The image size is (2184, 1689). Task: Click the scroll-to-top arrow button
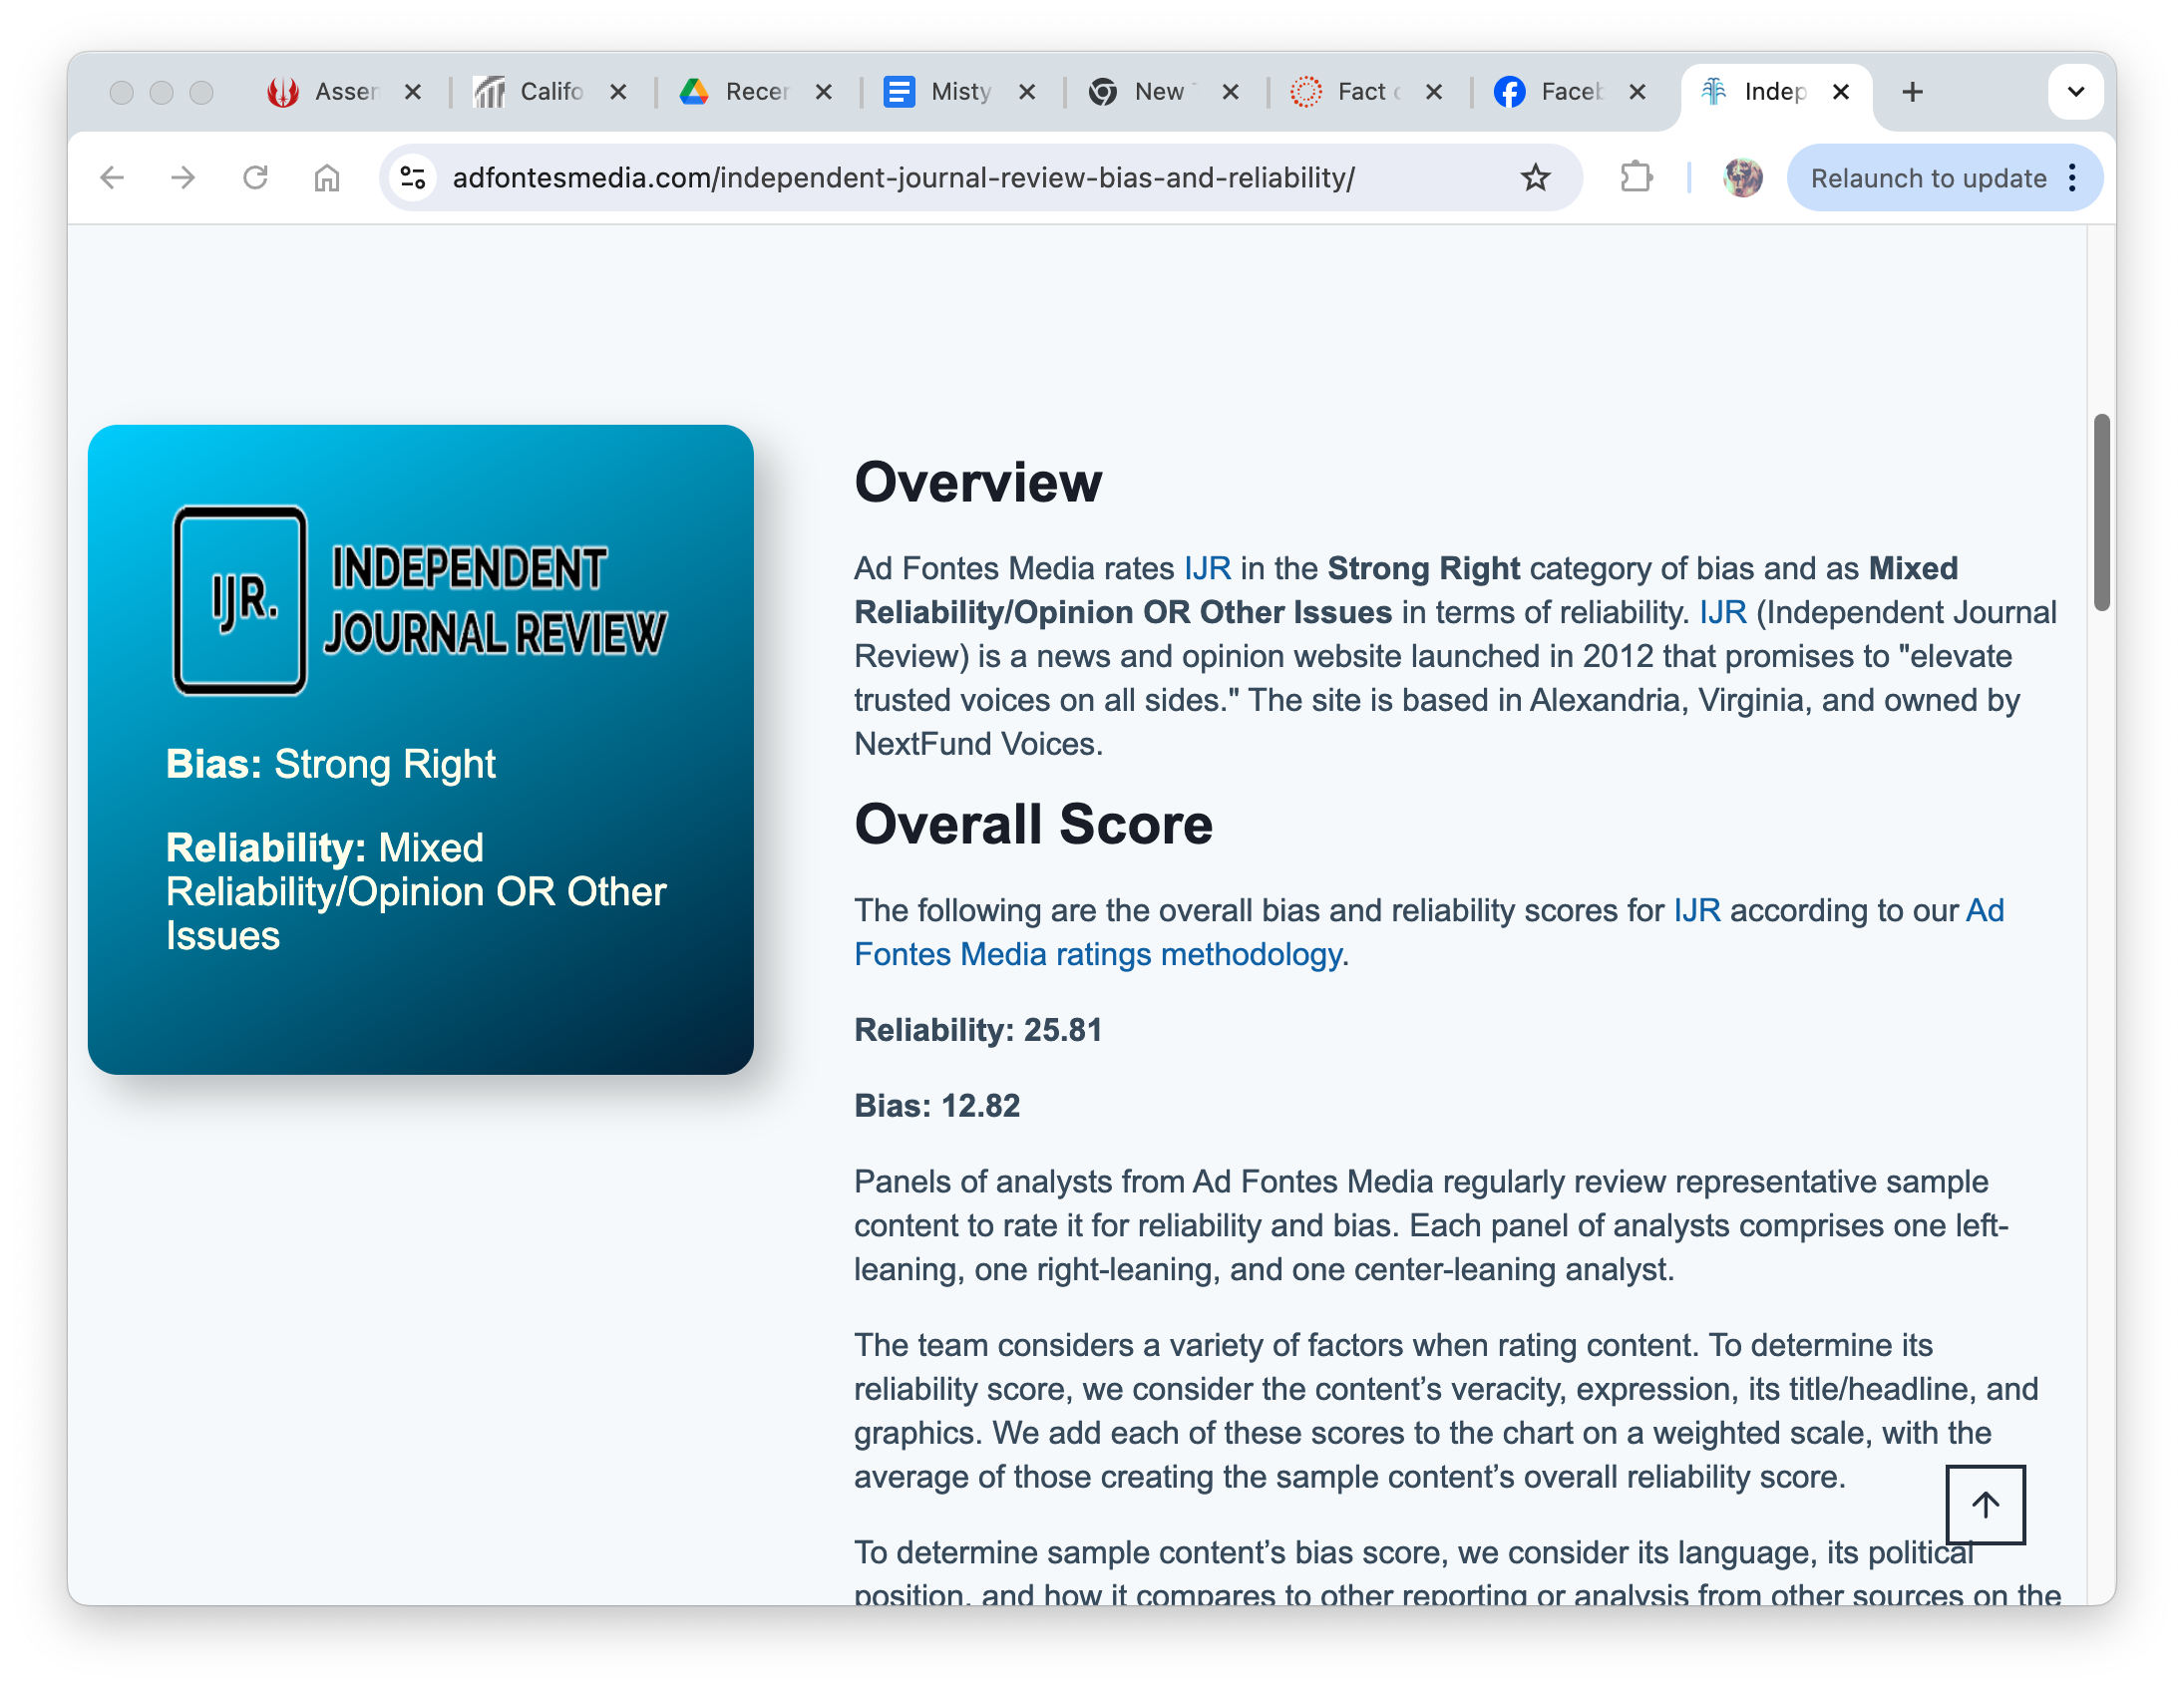1984,1504
